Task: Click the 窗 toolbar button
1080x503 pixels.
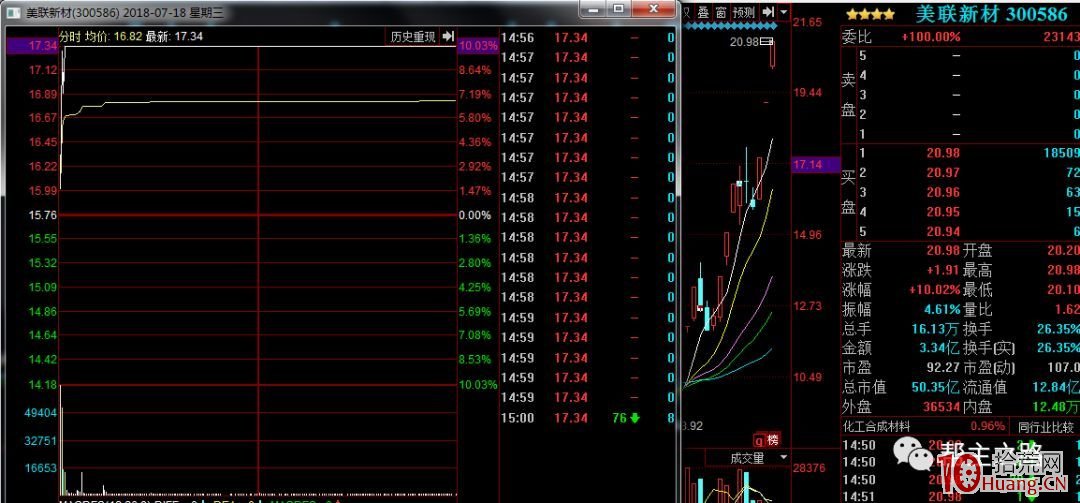Action: pos(720,12)
